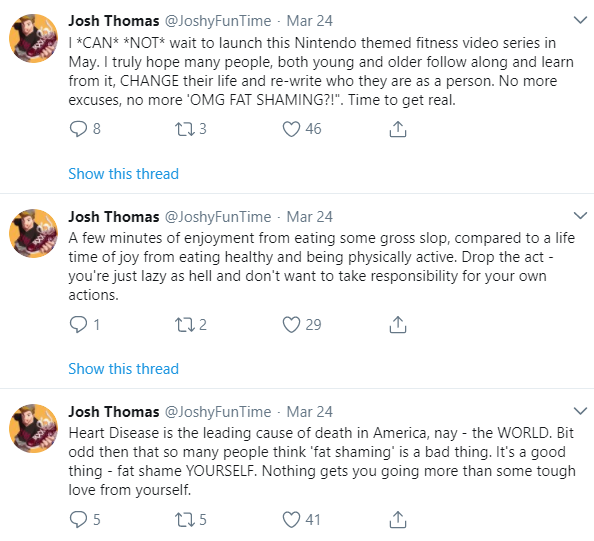Reply to the Nintendo fitness series tweet
This screenshot has width=594, height=541.
[x=78, y=129]
